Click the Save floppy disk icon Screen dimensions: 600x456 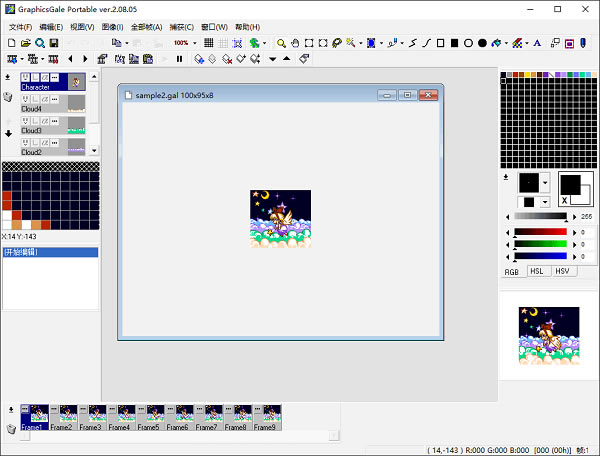coord(53,43)
